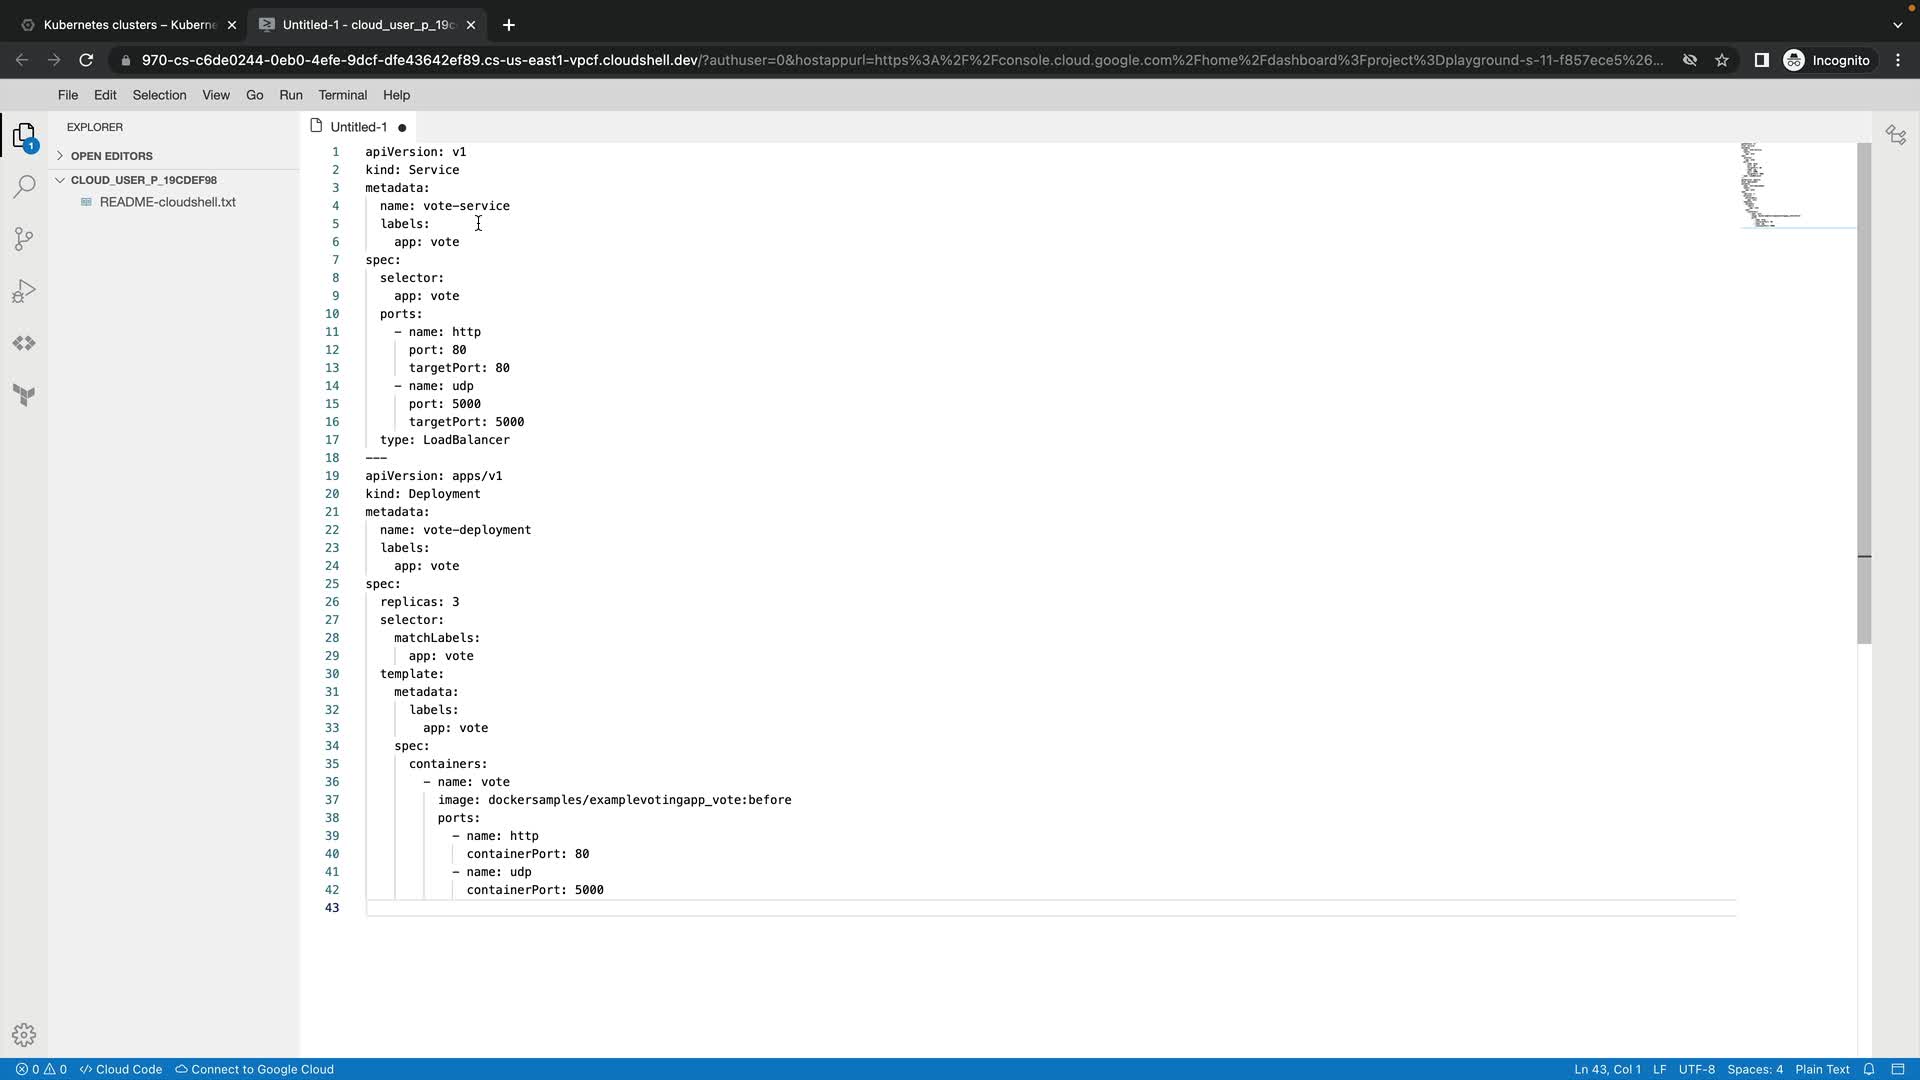1920x1080 pixels.
Task: Open the Run and Debug view
Action: click(24, 291)
